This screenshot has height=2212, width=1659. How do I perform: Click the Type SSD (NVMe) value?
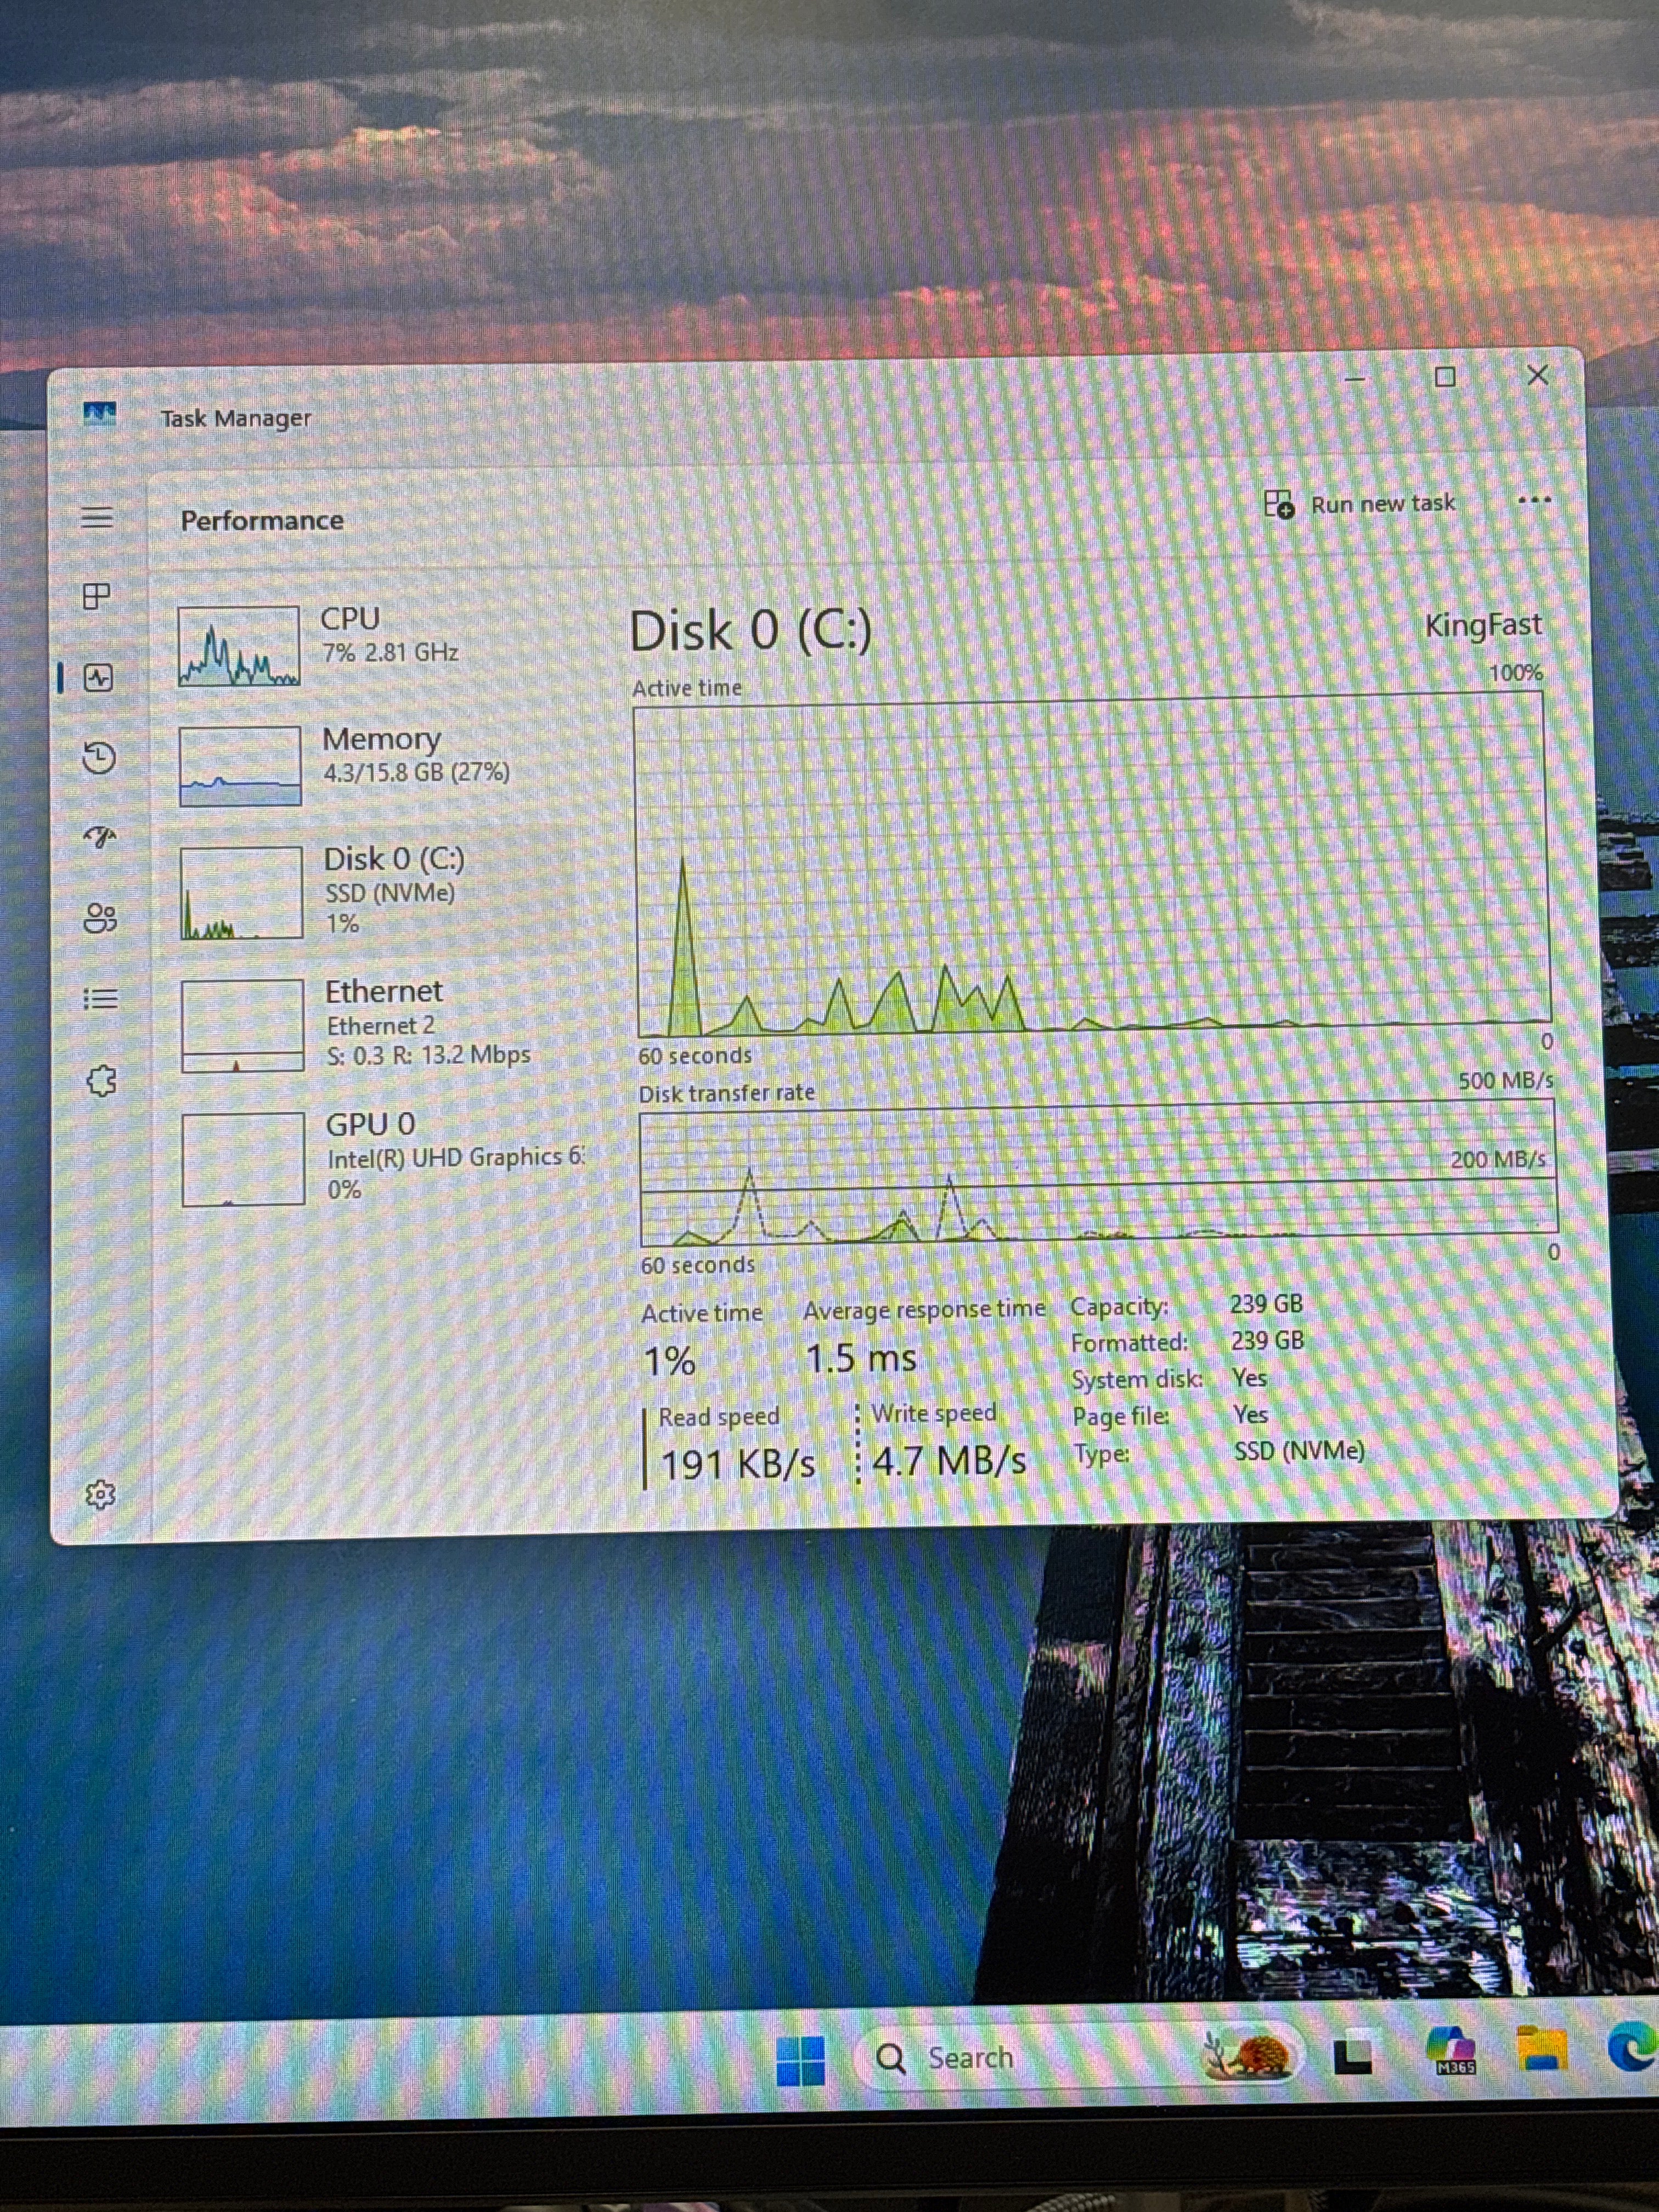pyautogui.click(x=1299, y=1450)
